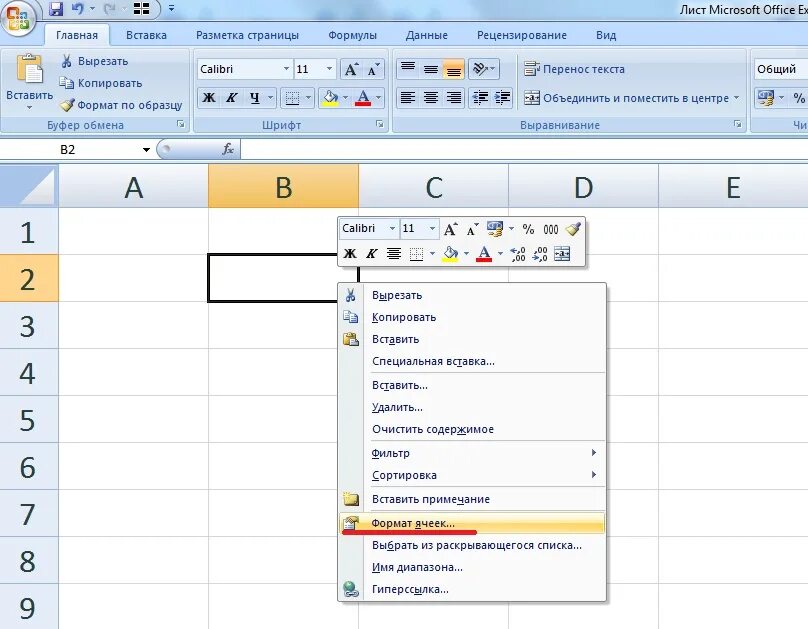Expand ribbon font color dropdown arrow
808x629 pixels.
[x=379, y=98]
